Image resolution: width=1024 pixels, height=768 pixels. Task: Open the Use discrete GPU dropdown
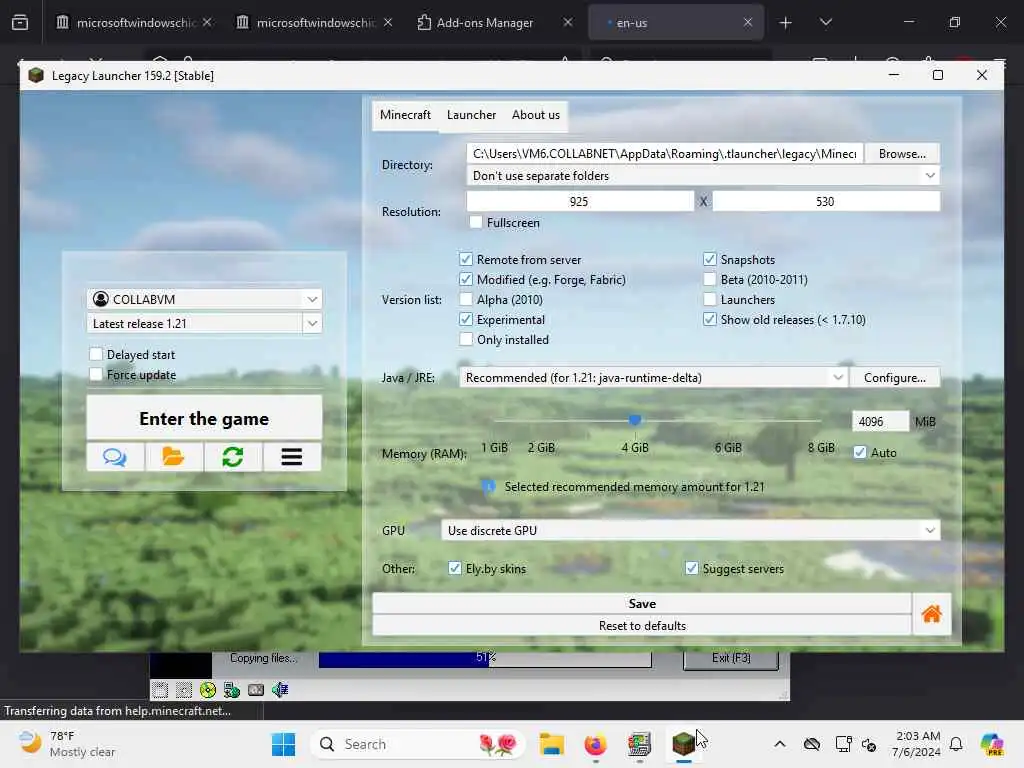(x=690, y=530)
